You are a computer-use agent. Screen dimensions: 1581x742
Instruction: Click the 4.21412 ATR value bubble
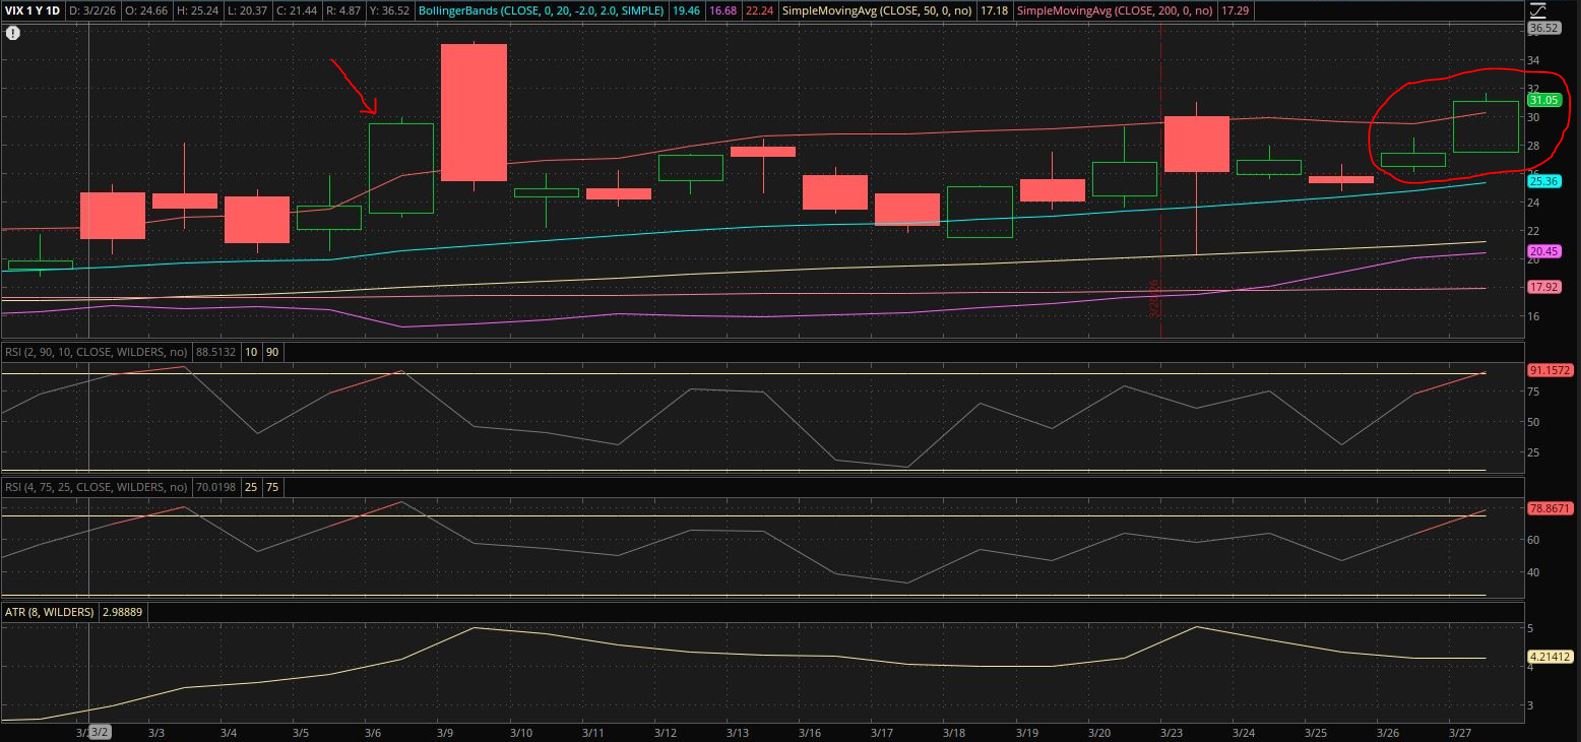(1549, 657)
